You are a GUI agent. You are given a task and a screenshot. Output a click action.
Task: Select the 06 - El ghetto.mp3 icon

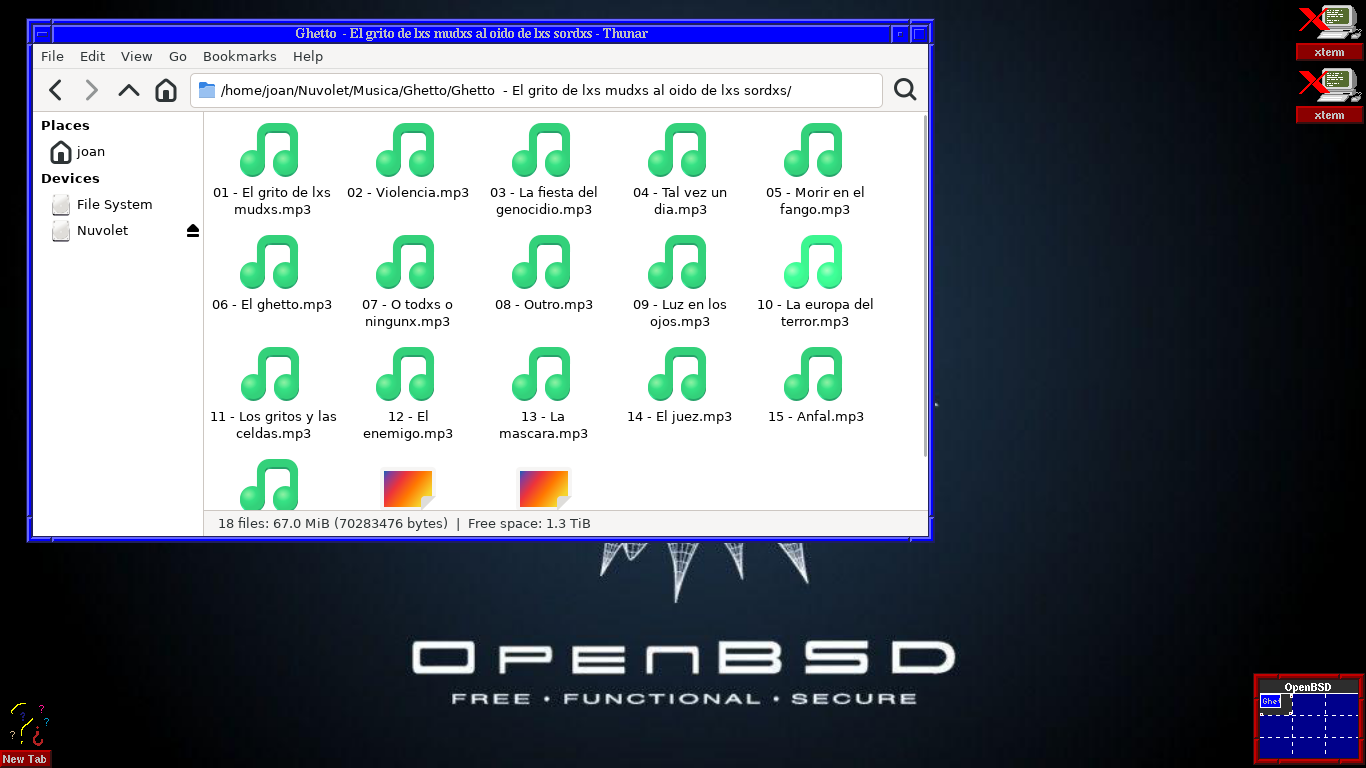270,262
